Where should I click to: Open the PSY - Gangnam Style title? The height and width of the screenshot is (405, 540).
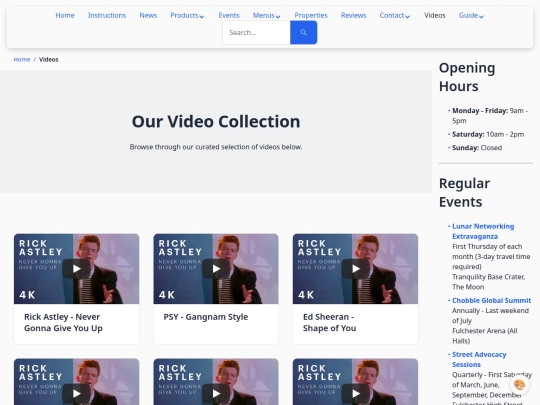point(206,317)
